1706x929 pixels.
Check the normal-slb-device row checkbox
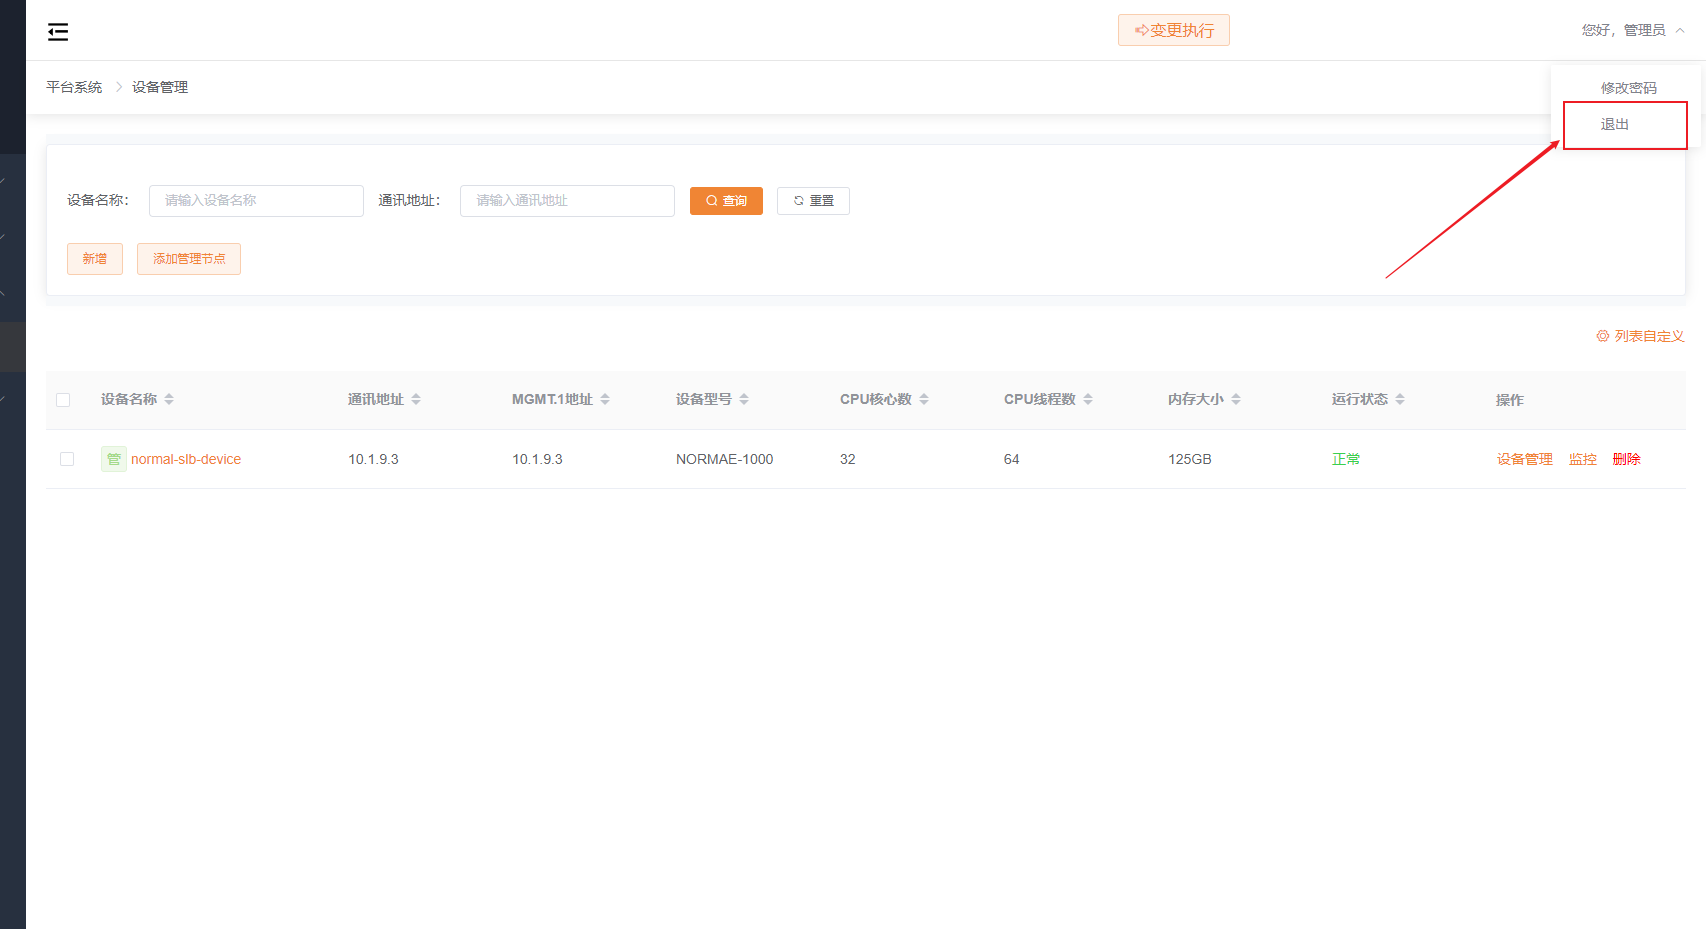coord(67,459)
